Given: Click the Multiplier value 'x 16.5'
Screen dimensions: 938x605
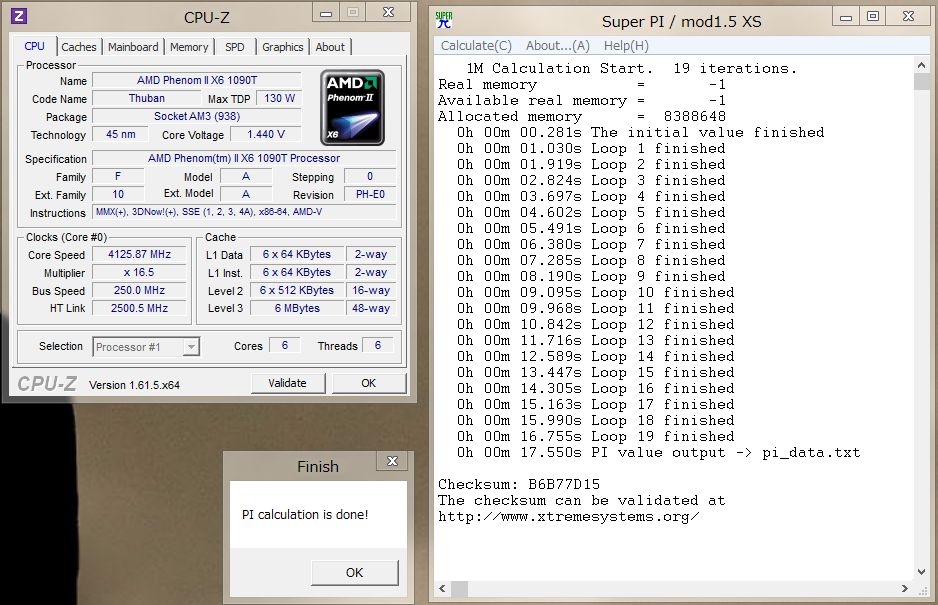Looking at the screenshot, I should pyautogui.click(x=139, y=272).
